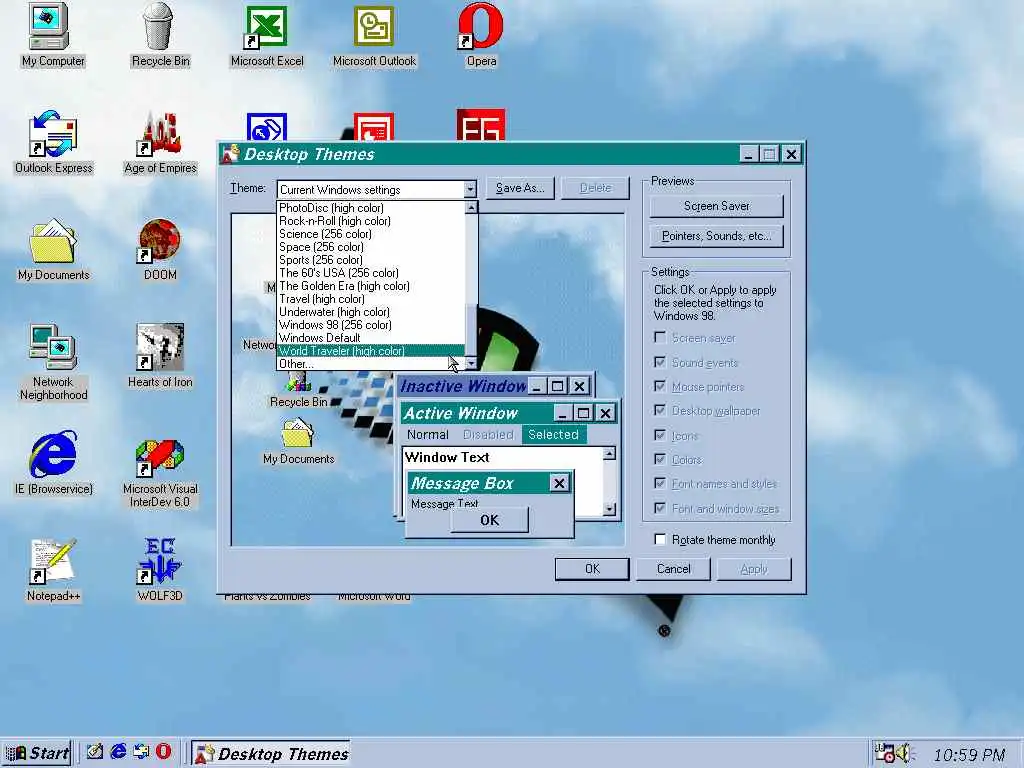Select the Age of Empires shortcut

click(x=160, y=142)
